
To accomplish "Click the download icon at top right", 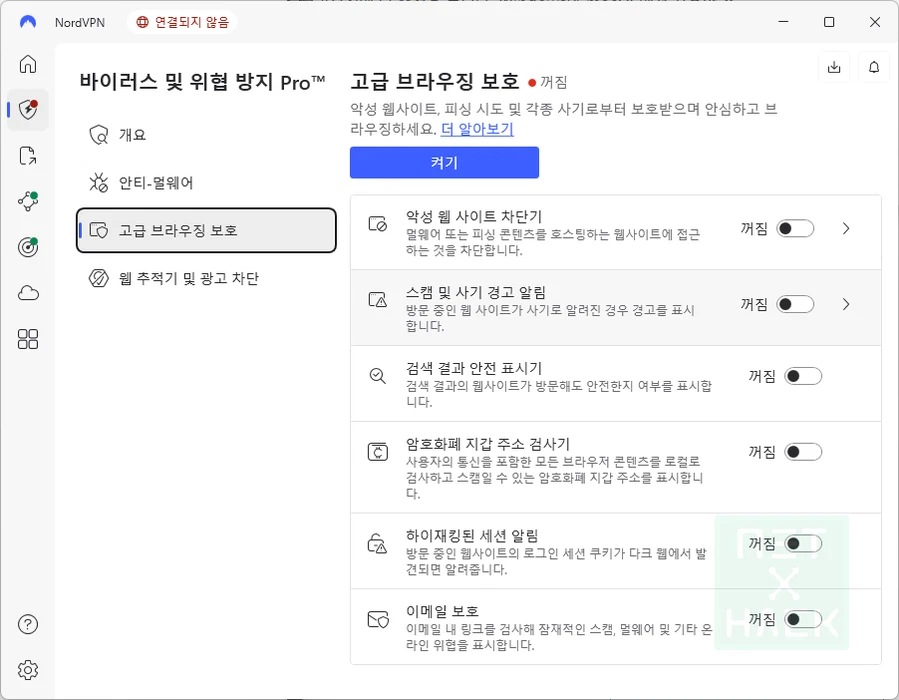I will tap(834, 67).
